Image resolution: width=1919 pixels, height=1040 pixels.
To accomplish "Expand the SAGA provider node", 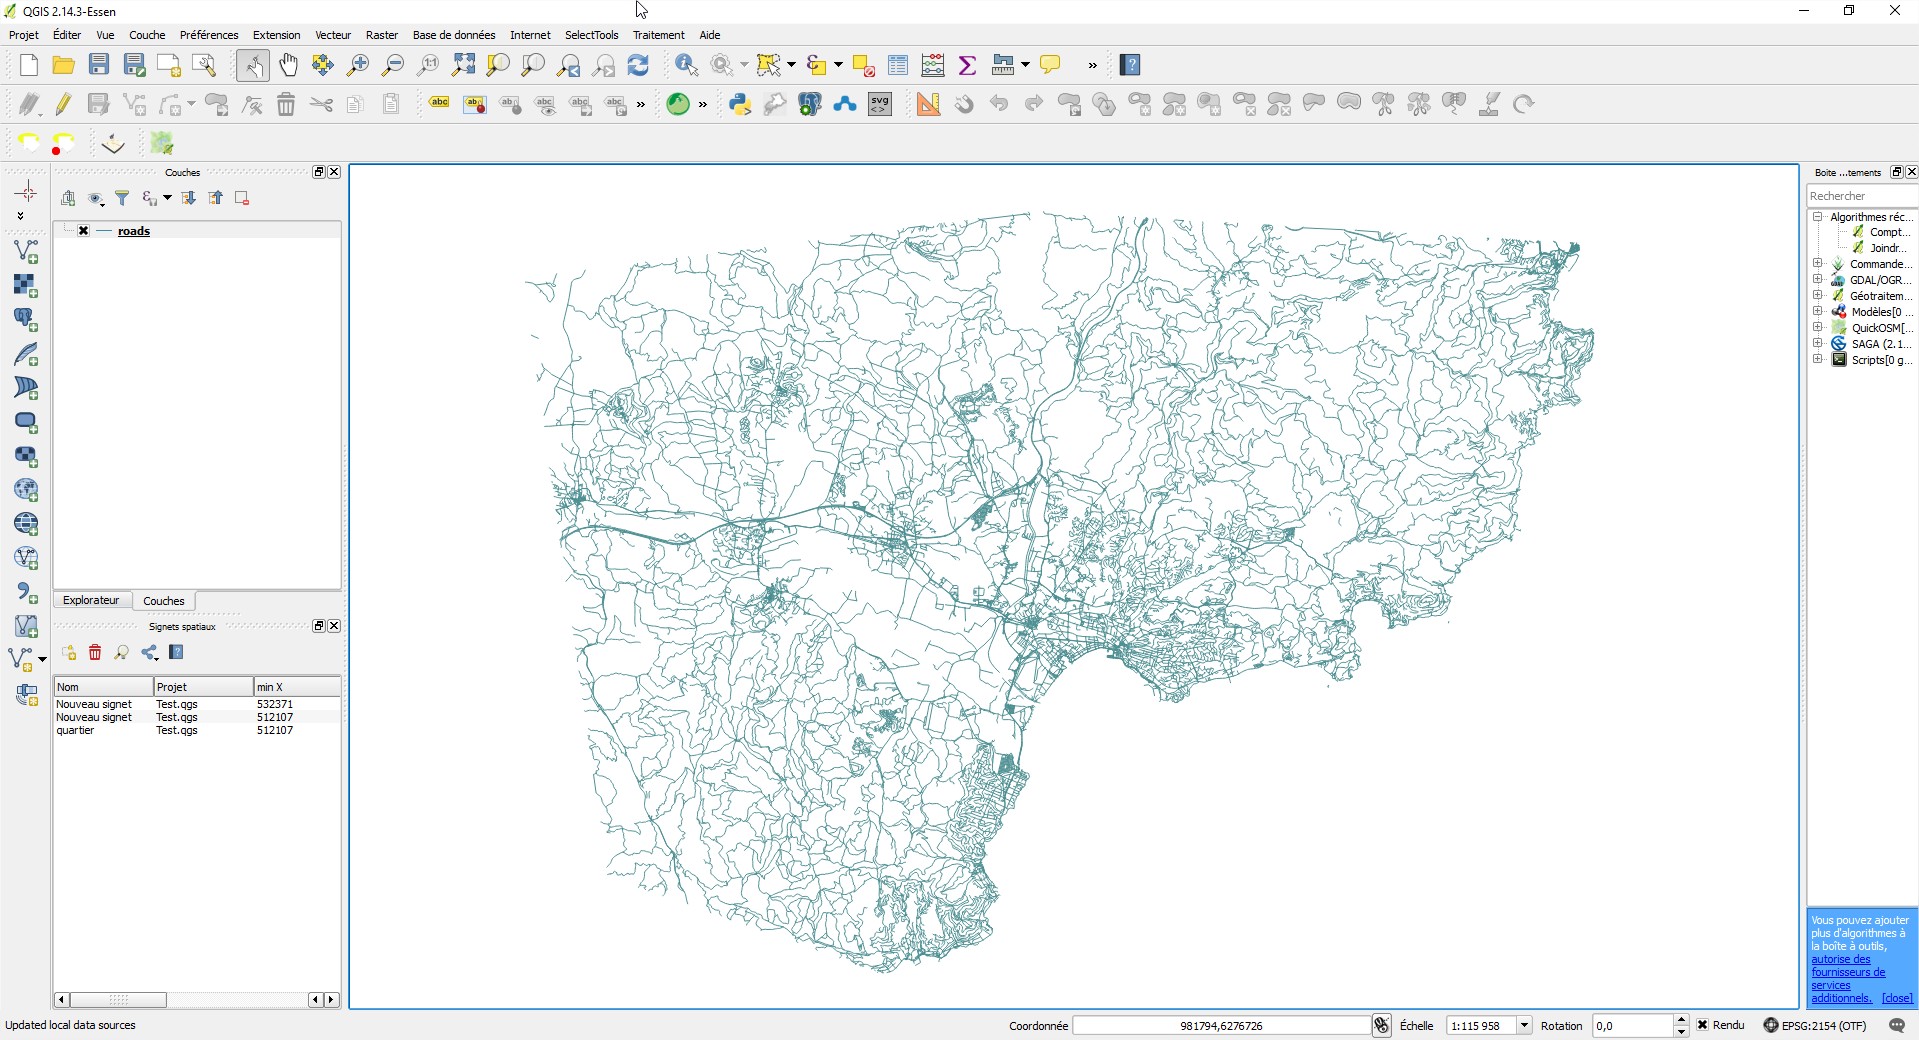I will [1818, 344].
